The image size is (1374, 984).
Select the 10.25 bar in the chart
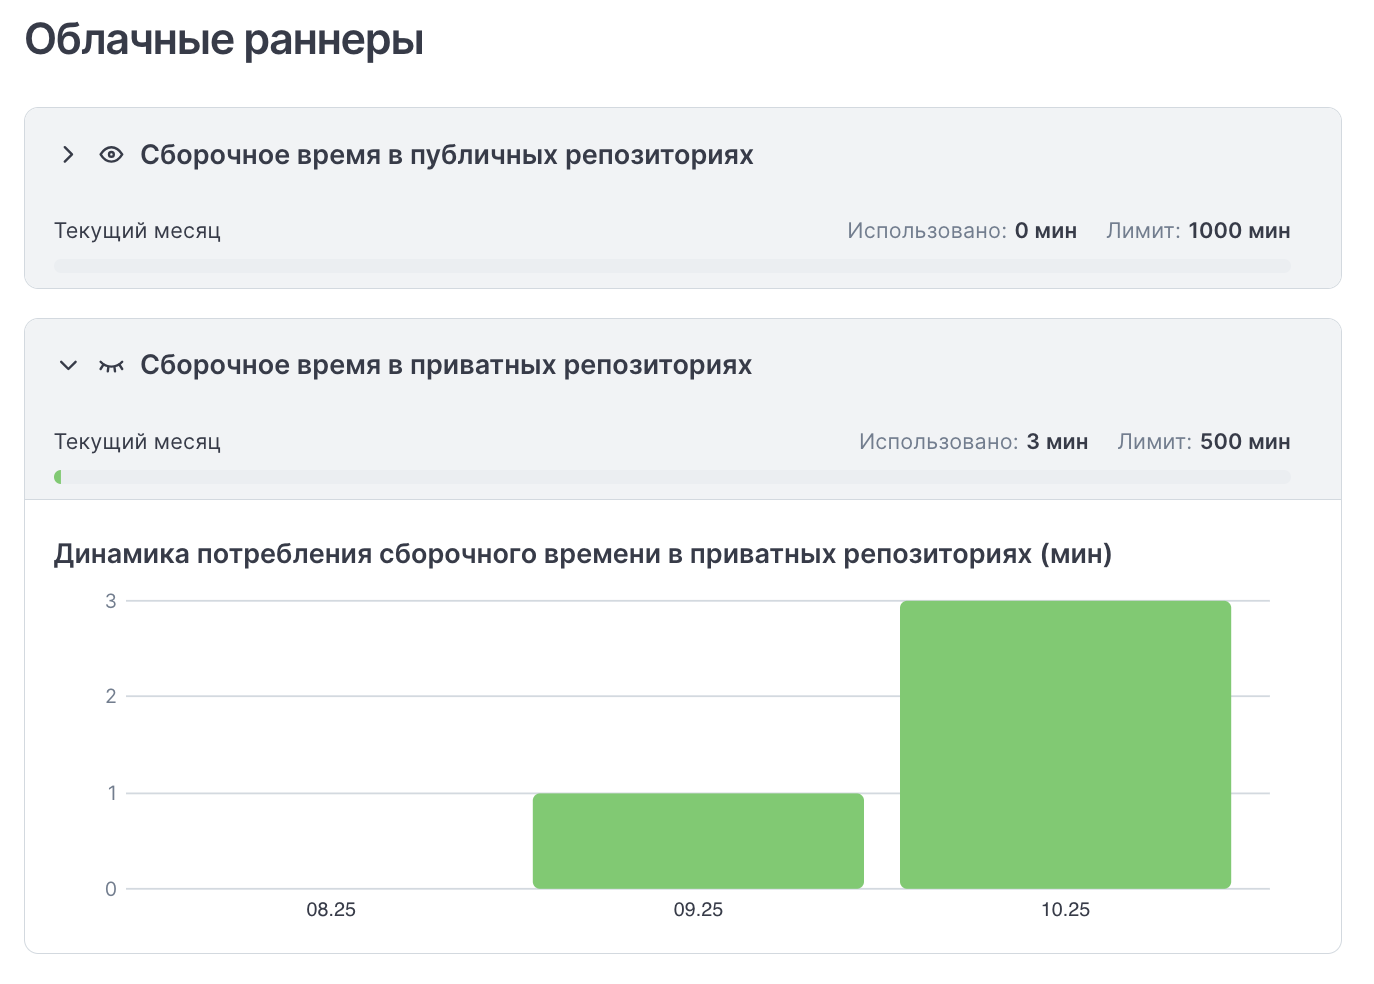click(x=1065, y=744)
